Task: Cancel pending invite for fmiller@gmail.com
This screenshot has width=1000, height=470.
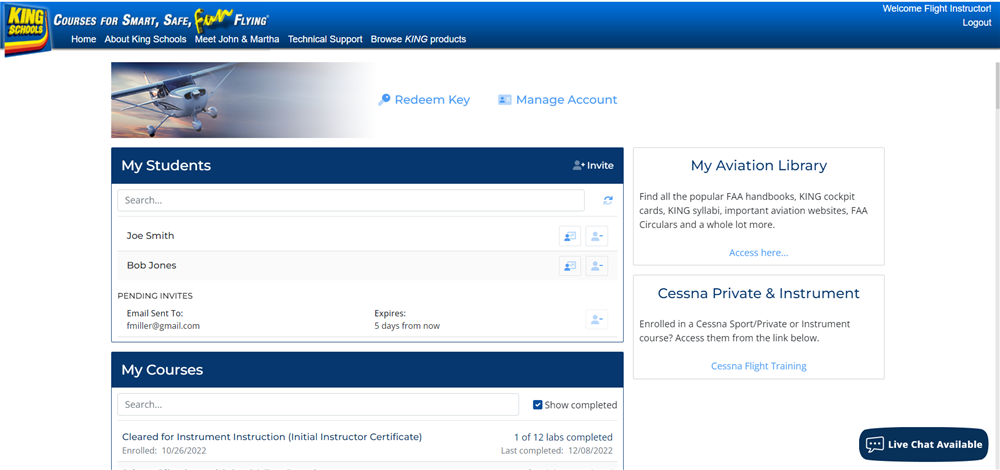Action: [596, 319]
